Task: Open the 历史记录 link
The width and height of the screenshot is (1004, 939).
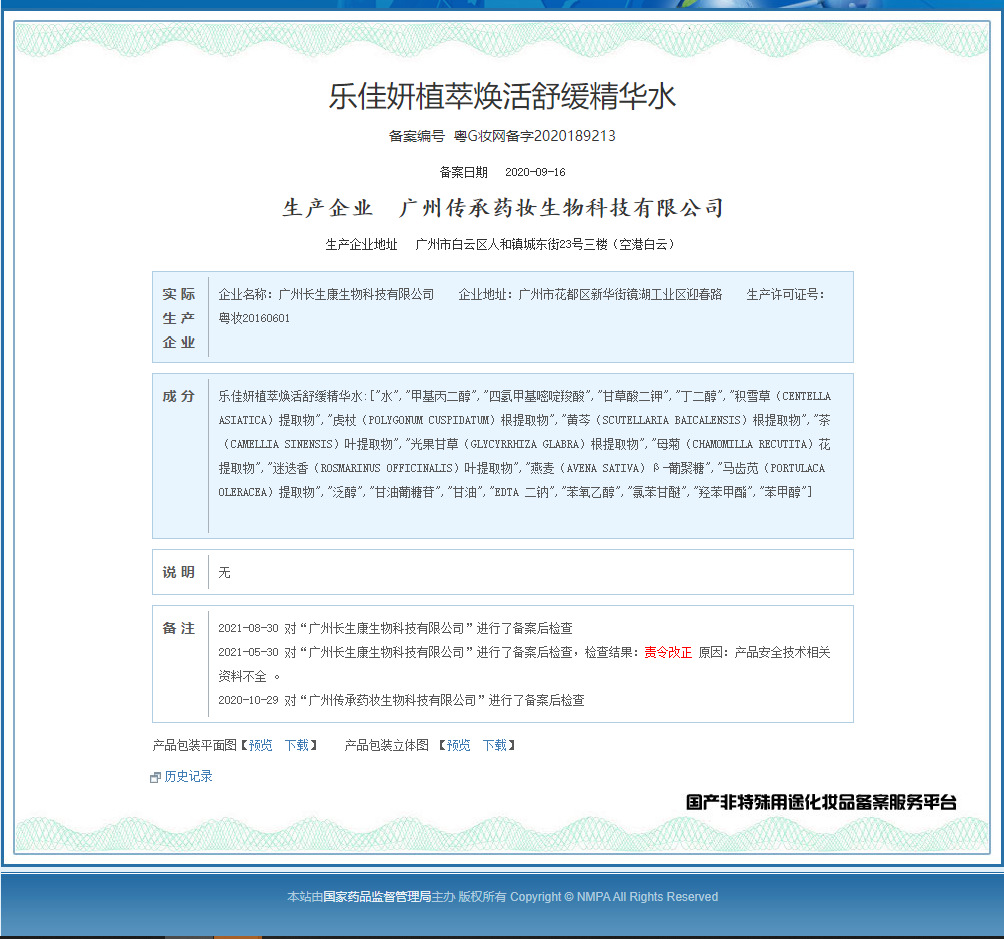Action: [188, 776]
